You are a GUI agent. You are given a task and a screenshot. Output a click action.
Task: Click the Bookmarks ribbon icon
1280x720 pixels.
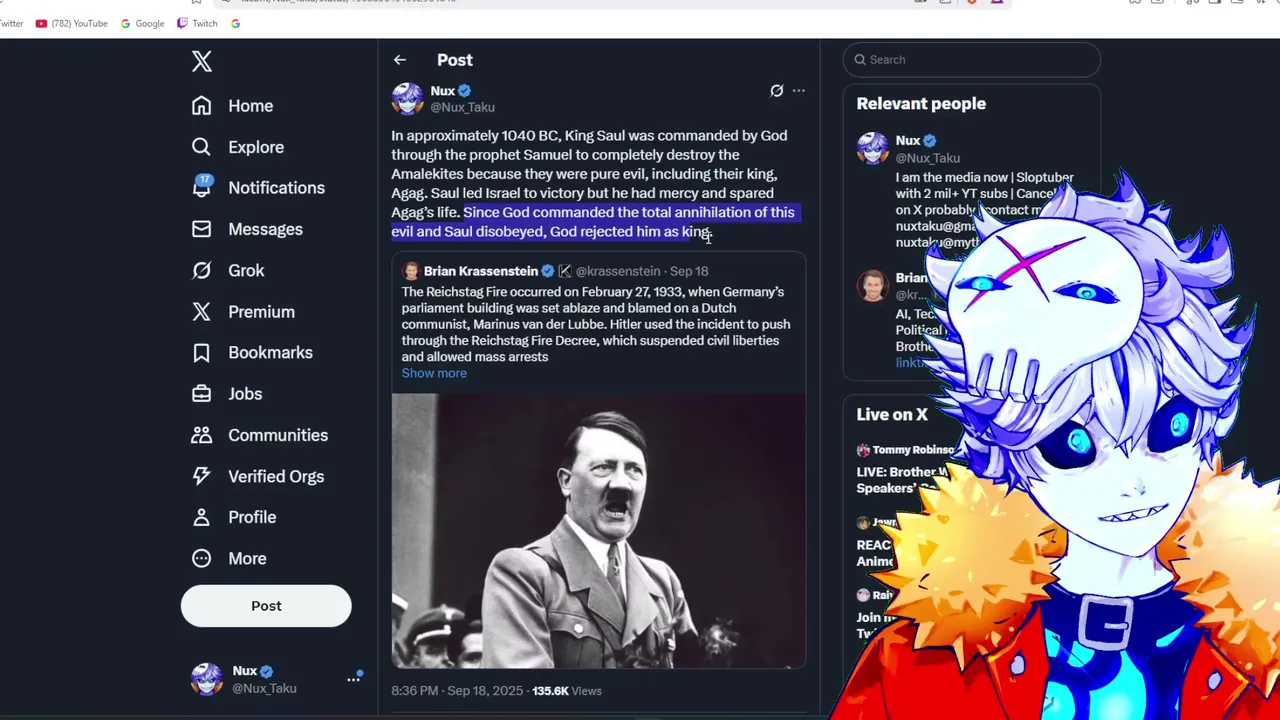click(x=202, y=353)
